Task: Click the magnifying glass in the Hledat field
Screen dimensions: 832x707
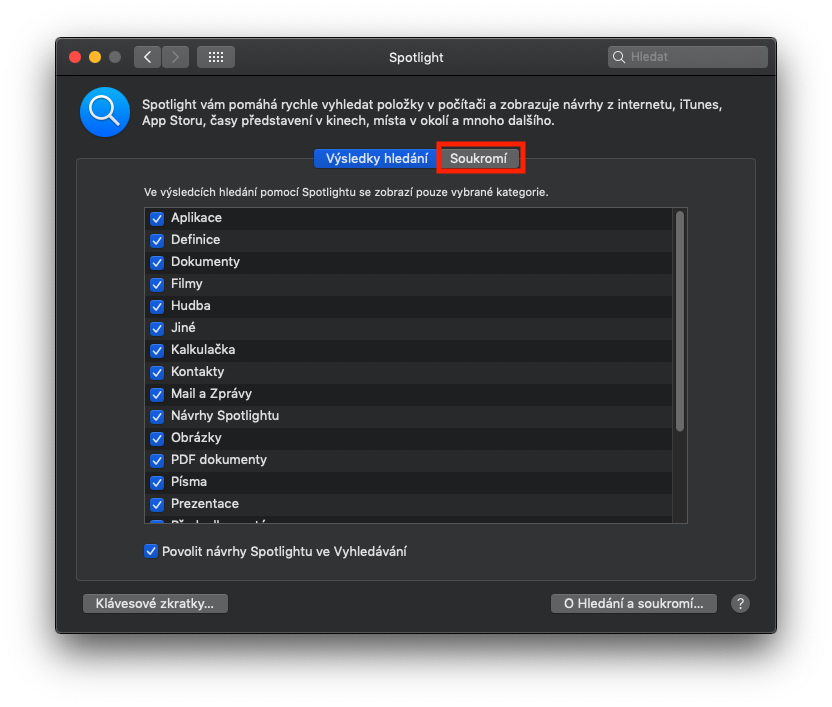Action: (619, 57)
